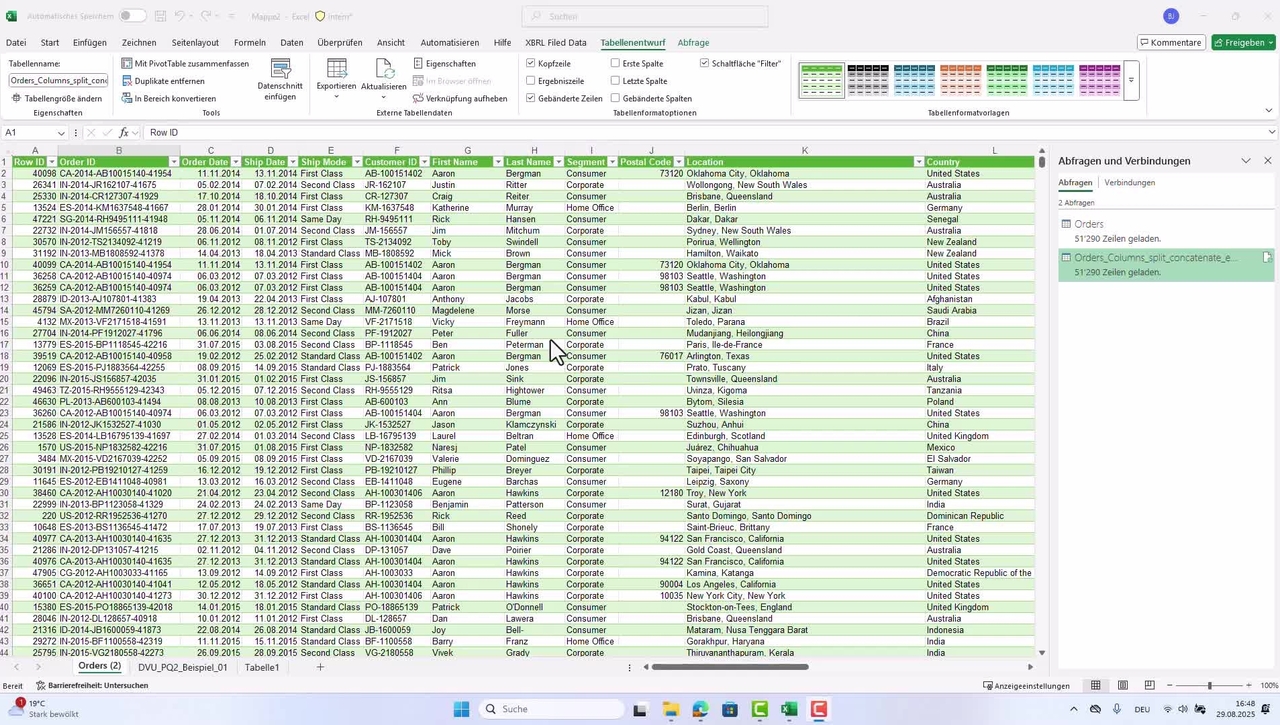1280x725 pixels.
Task: Open task pane options chevron
Action: [1246, 160]
